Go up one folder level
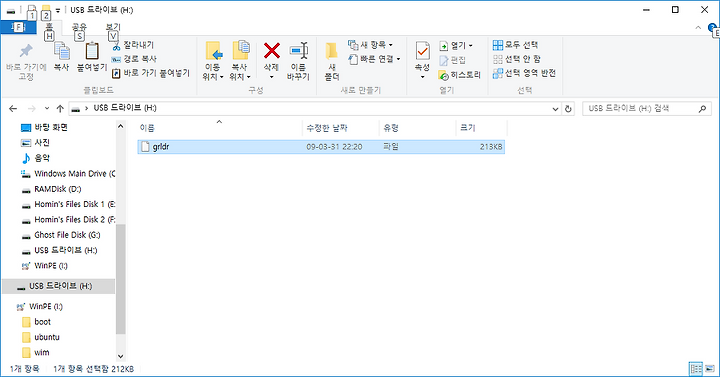This screenshot has width=720, height=377. 60,108
